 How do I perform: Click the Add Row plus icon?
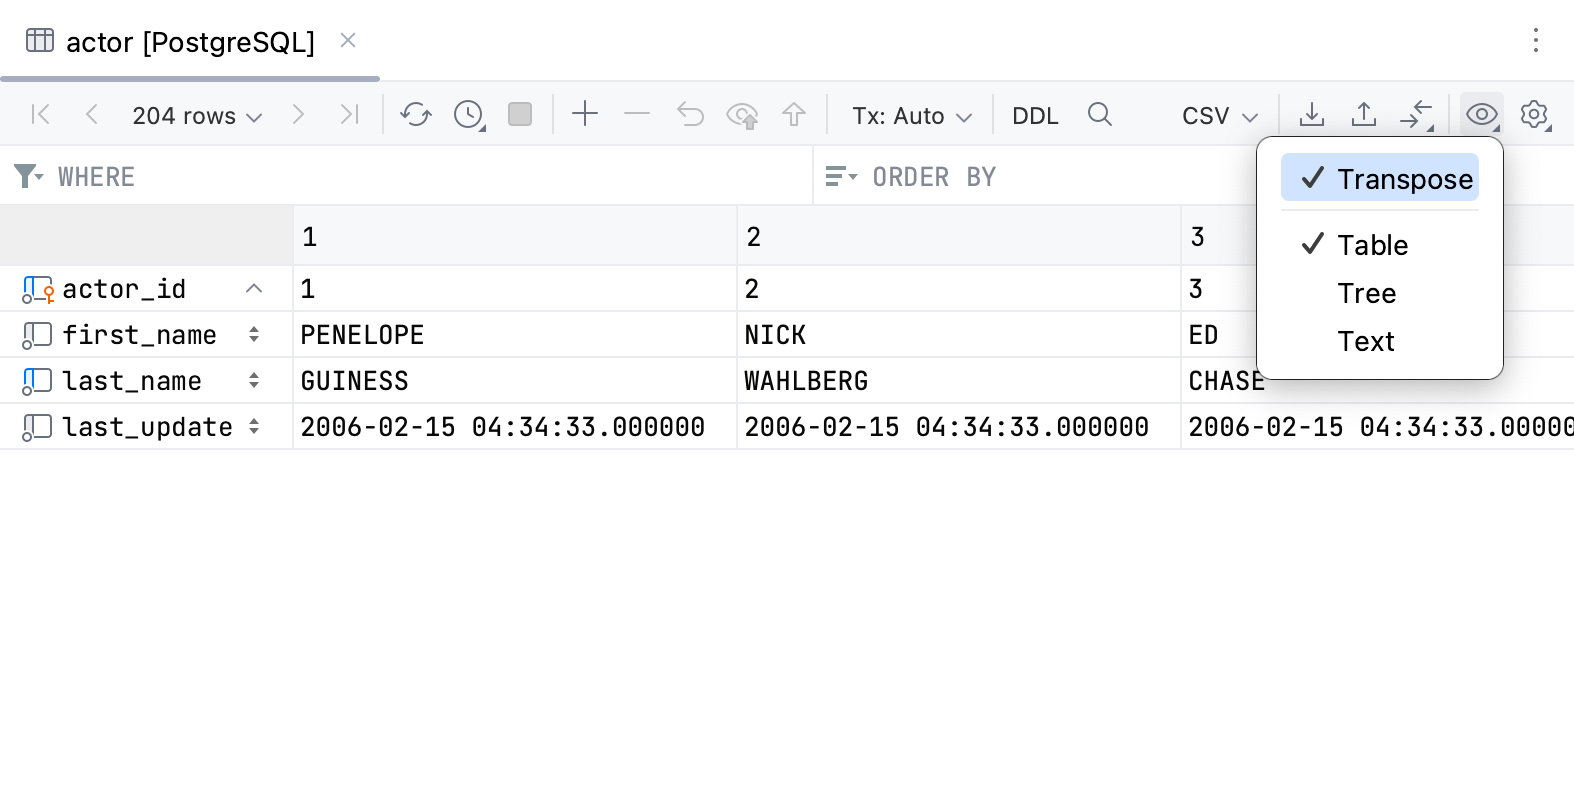pos(585,115)
